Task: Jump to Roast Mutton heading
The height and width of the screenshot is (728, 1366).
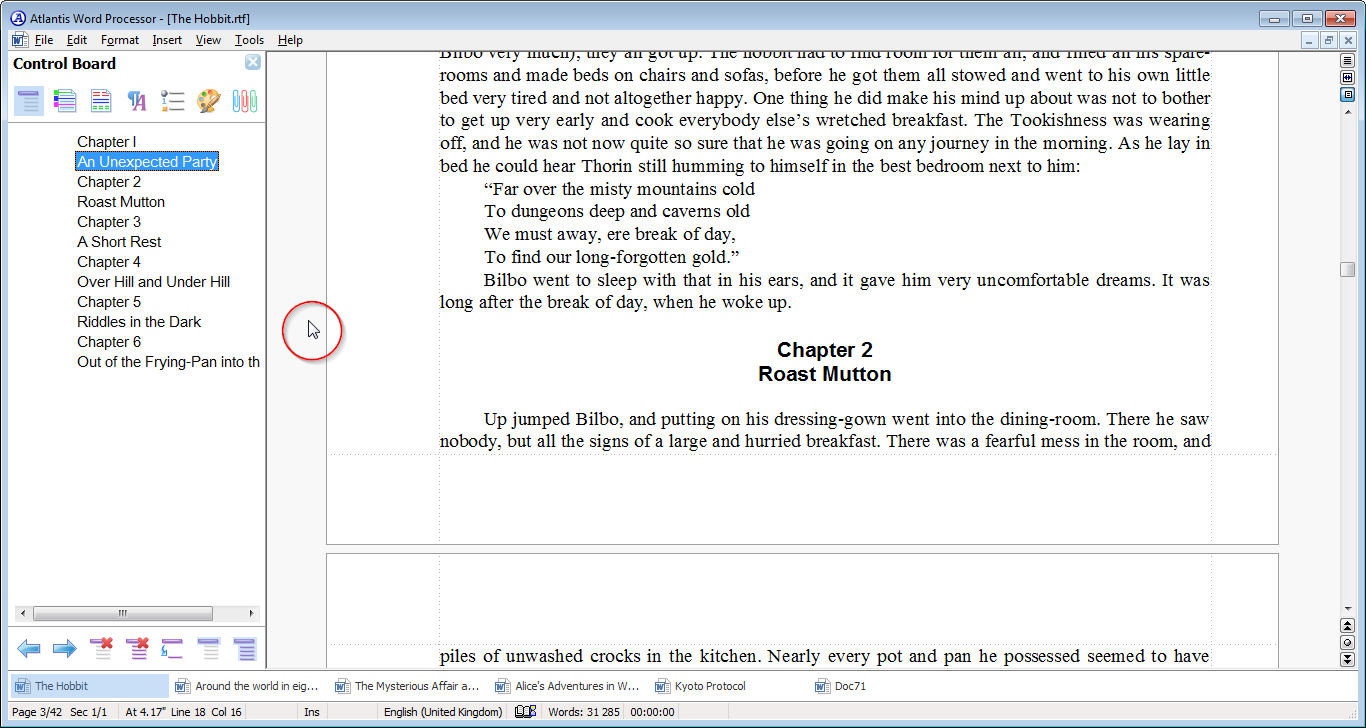Action: point(121,202)
